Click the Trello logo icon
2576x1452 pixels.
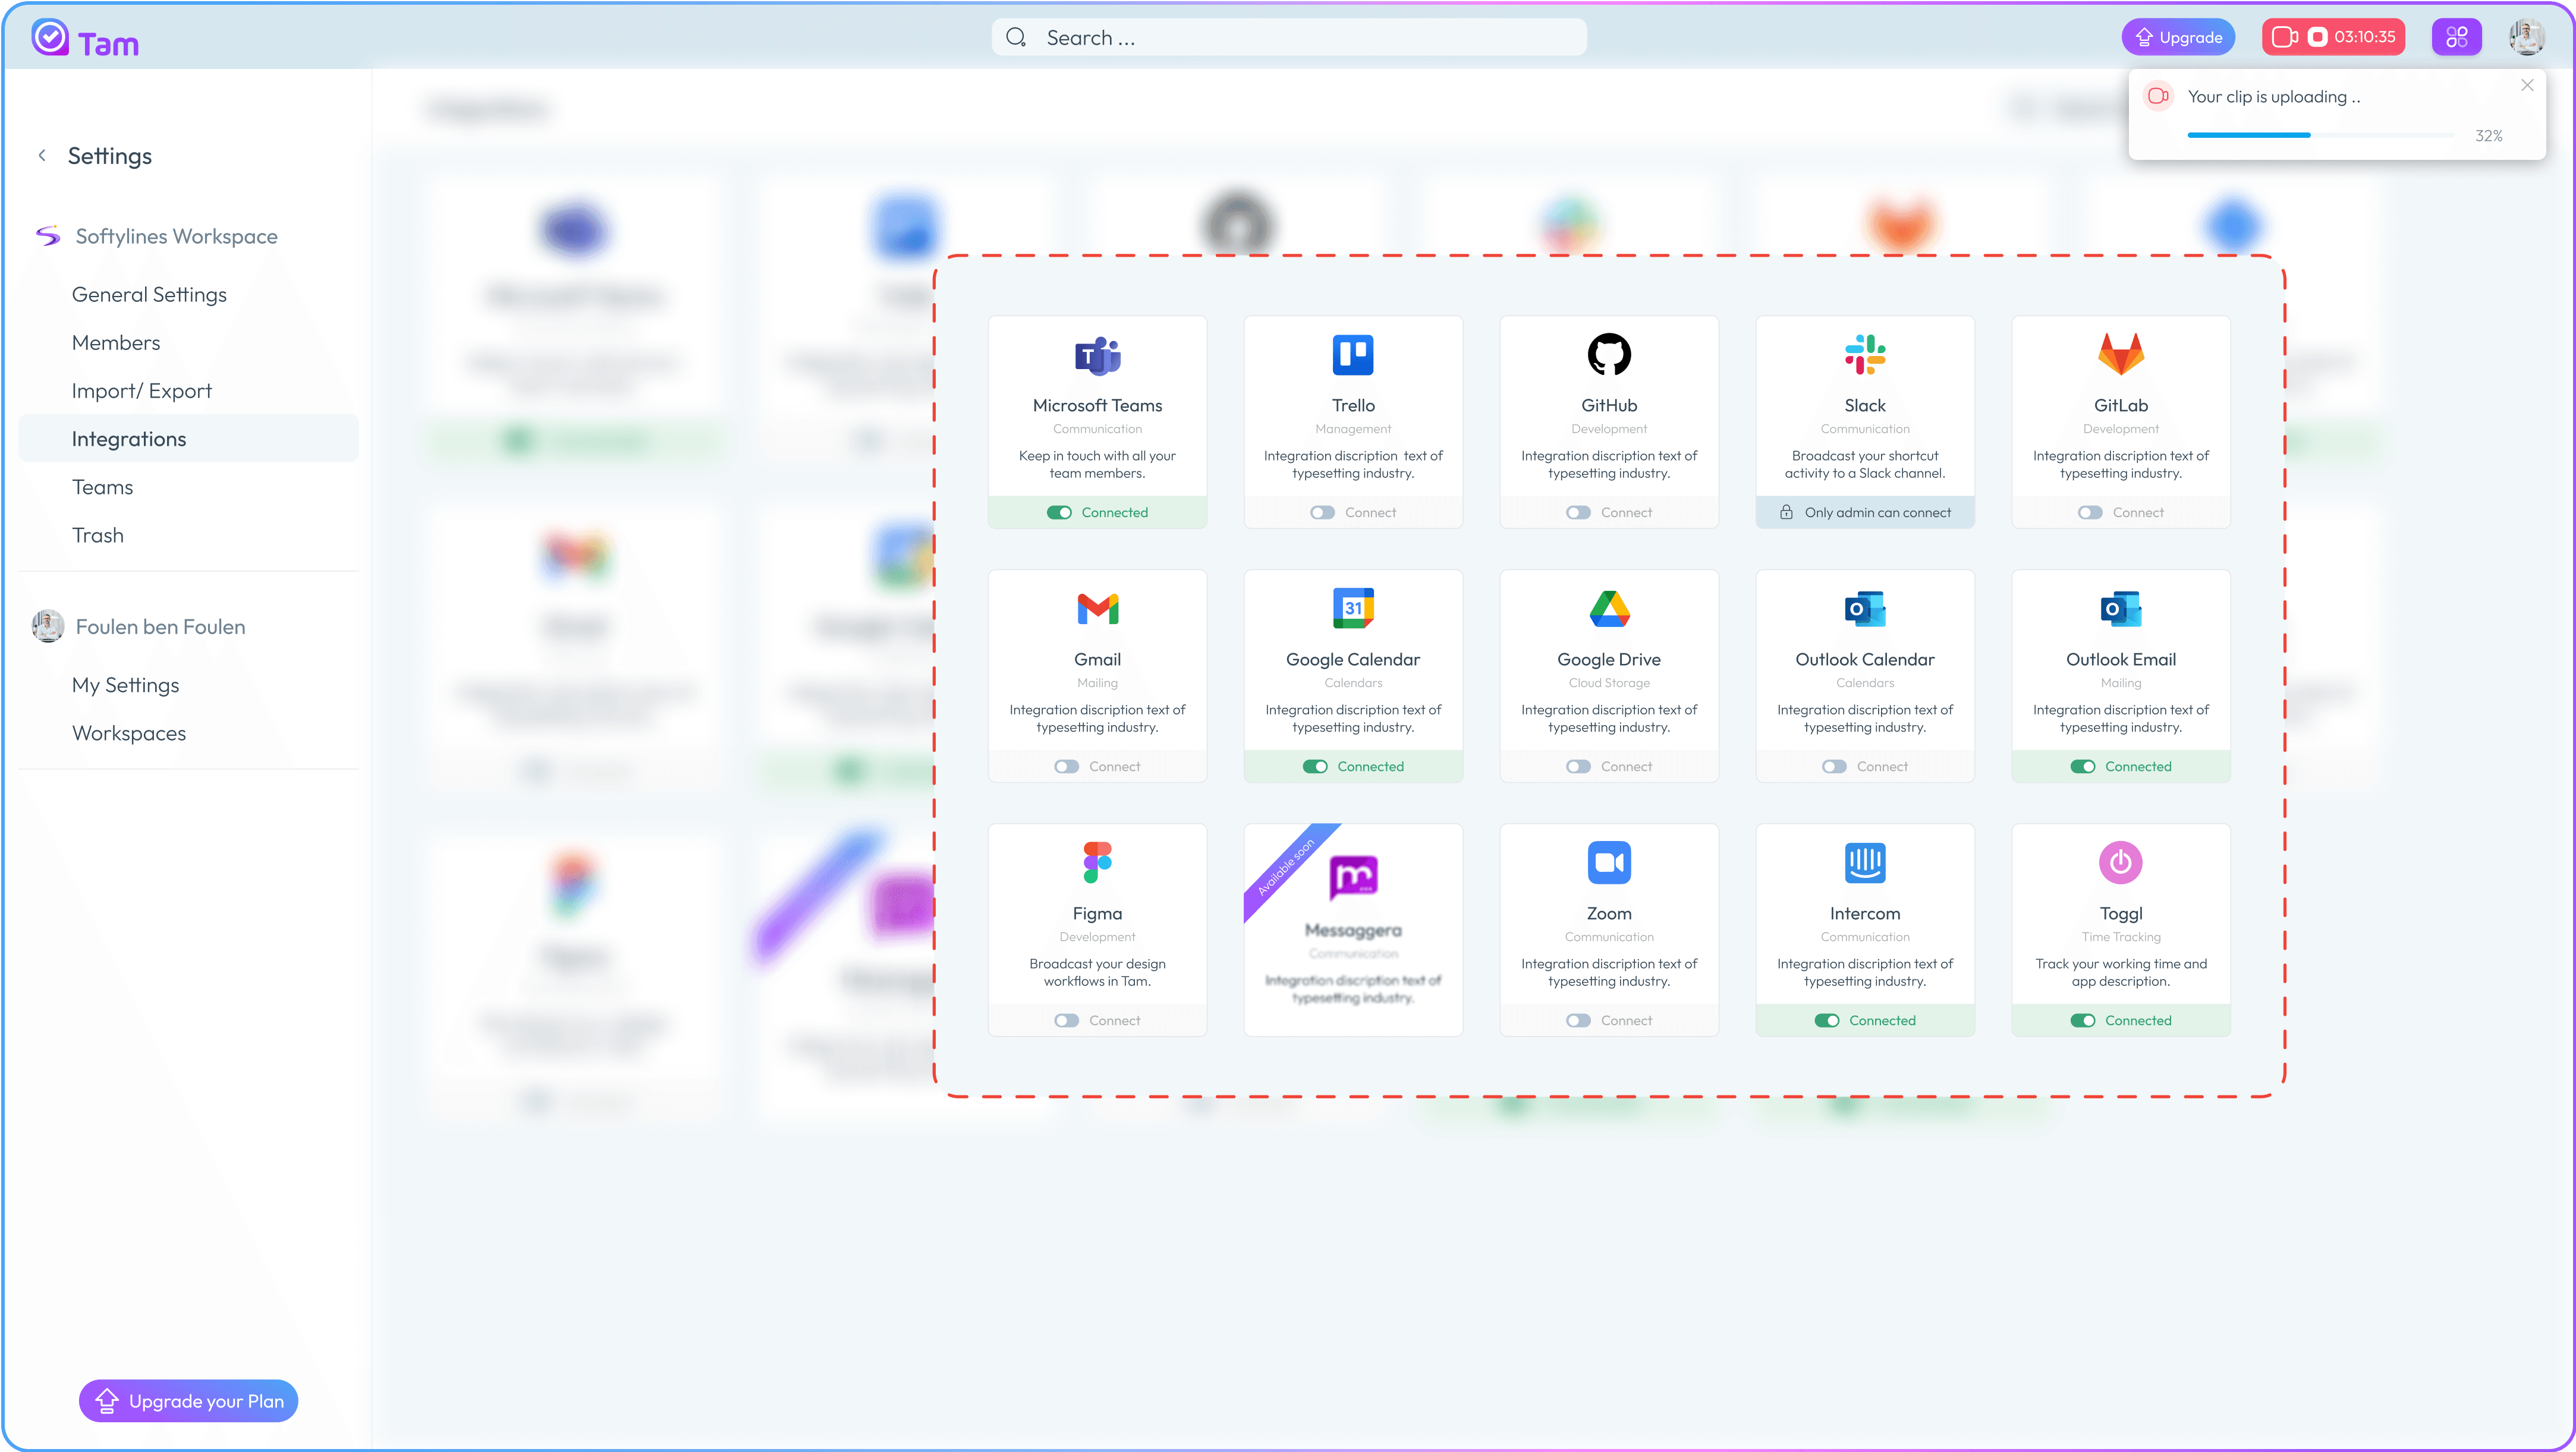click(1353, 354)
